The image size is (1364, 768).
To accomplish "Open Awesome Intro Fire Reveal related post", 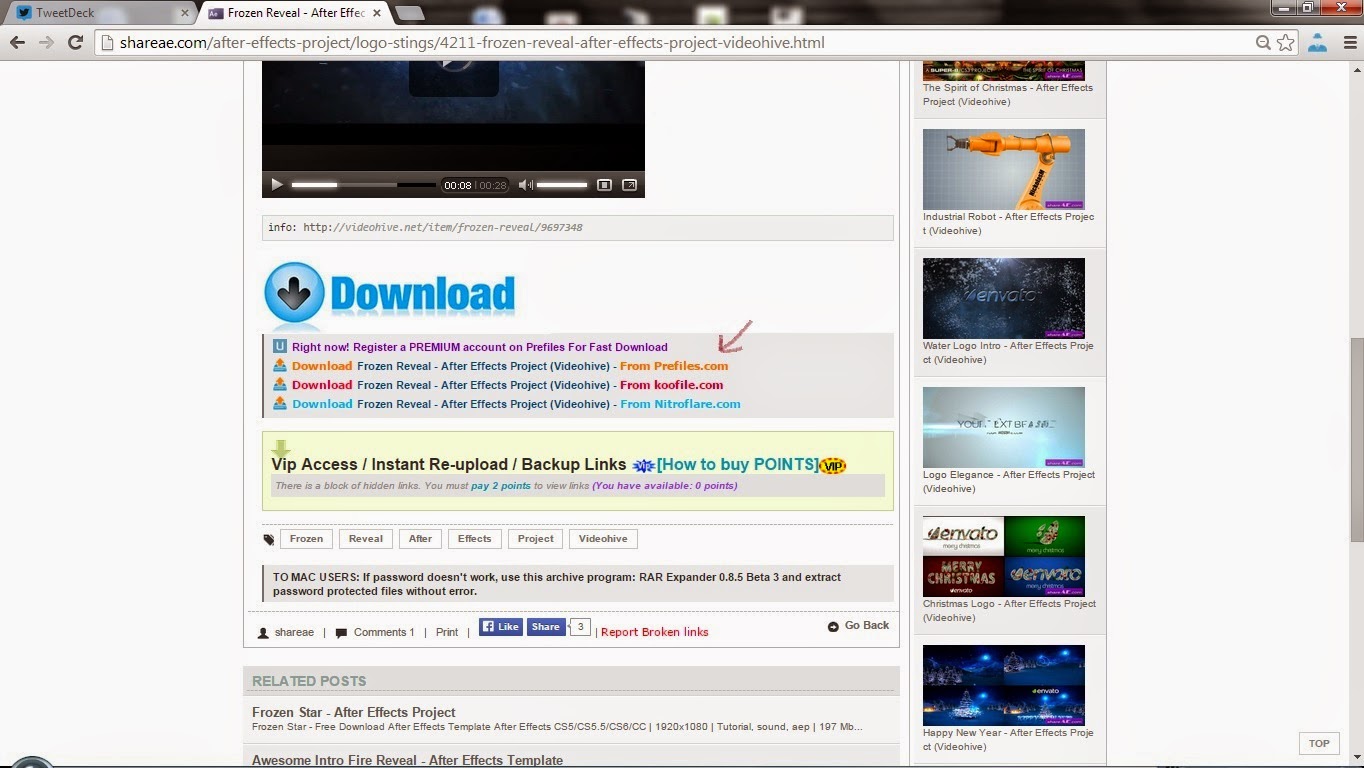I will click(407, 760).
